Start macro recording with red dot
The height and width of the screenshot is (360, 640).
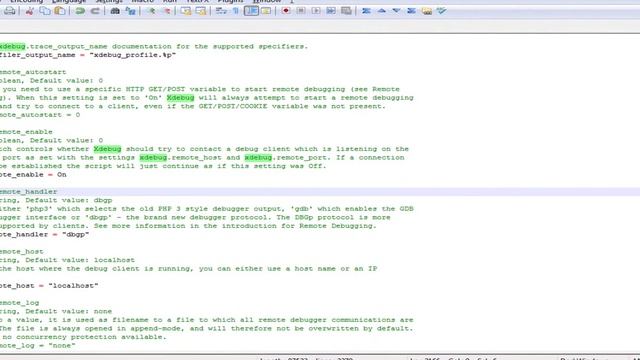click(286, 11)
